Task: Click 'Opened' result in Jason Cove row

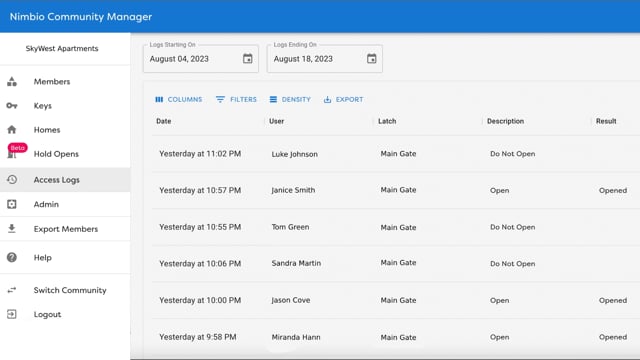Action: pyautogui.click(x=613, y=300)
